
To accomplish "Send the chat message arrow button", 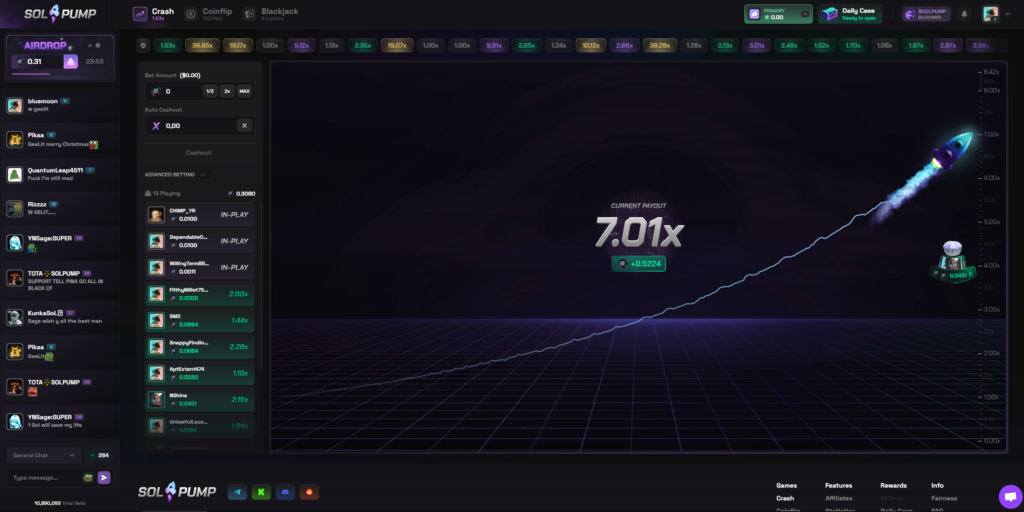I will (x=104, y=477).
